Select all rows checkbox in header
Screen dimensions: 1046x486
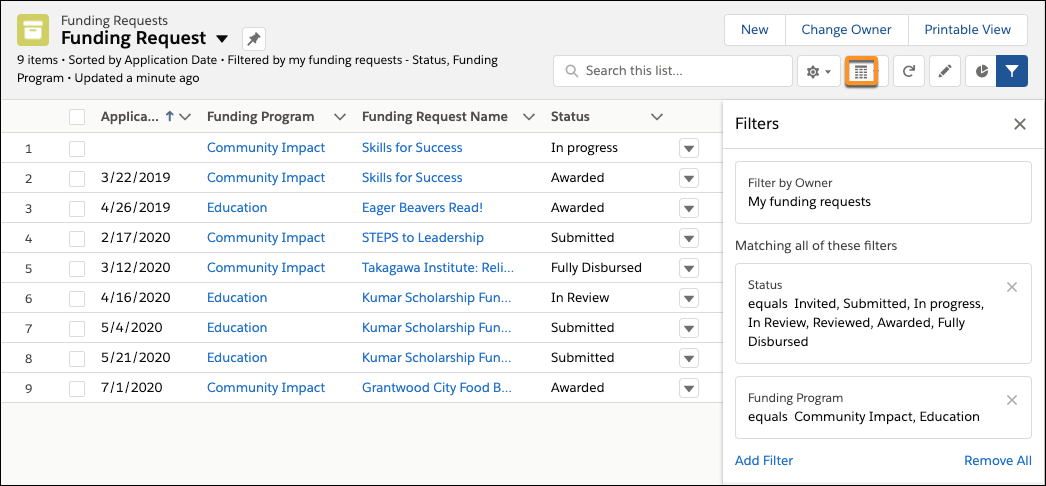click(x=77, y=117)
